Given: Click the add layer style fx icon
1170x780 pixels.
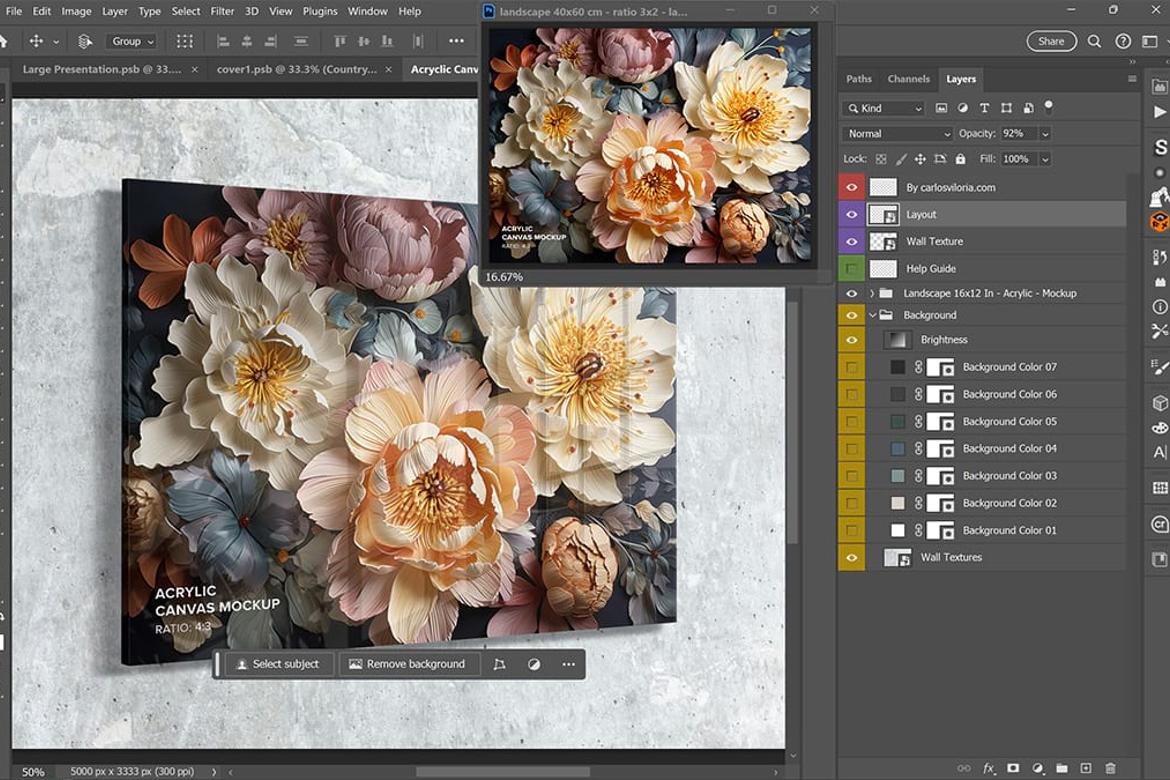Looking at the screenshot, I should point(989,768).
